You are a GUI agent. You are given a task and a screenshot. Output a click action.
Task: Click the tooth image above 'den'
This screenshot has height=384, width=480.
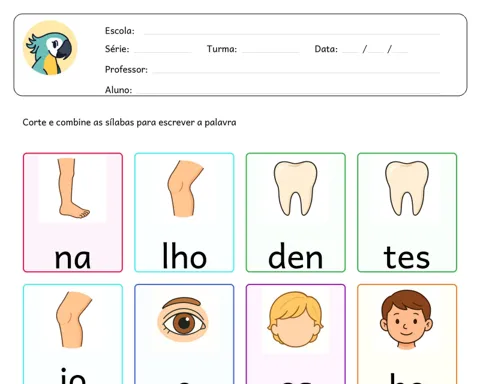coord(295,188)
